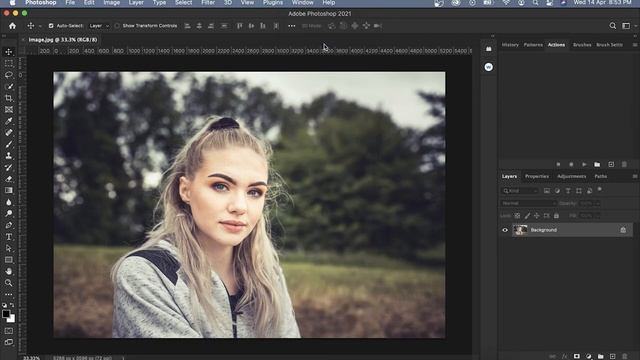Click the background color swatch
Viewport: 640px width, 360px height.
pos(12,319)
